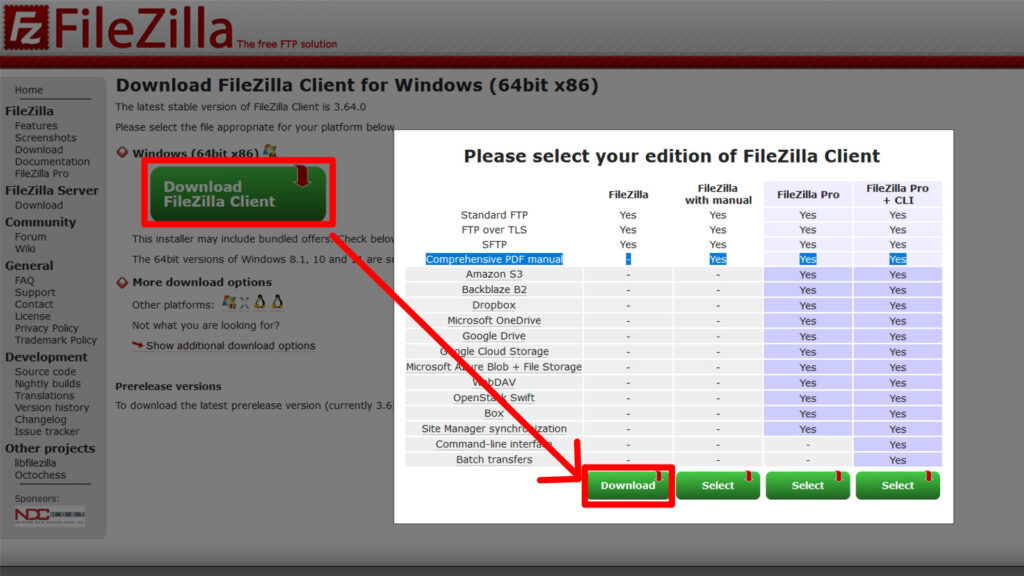Open the NDC sponsor logo
Image resolution: width=1024 pixels, height=576 pixels.
(50, 515)
